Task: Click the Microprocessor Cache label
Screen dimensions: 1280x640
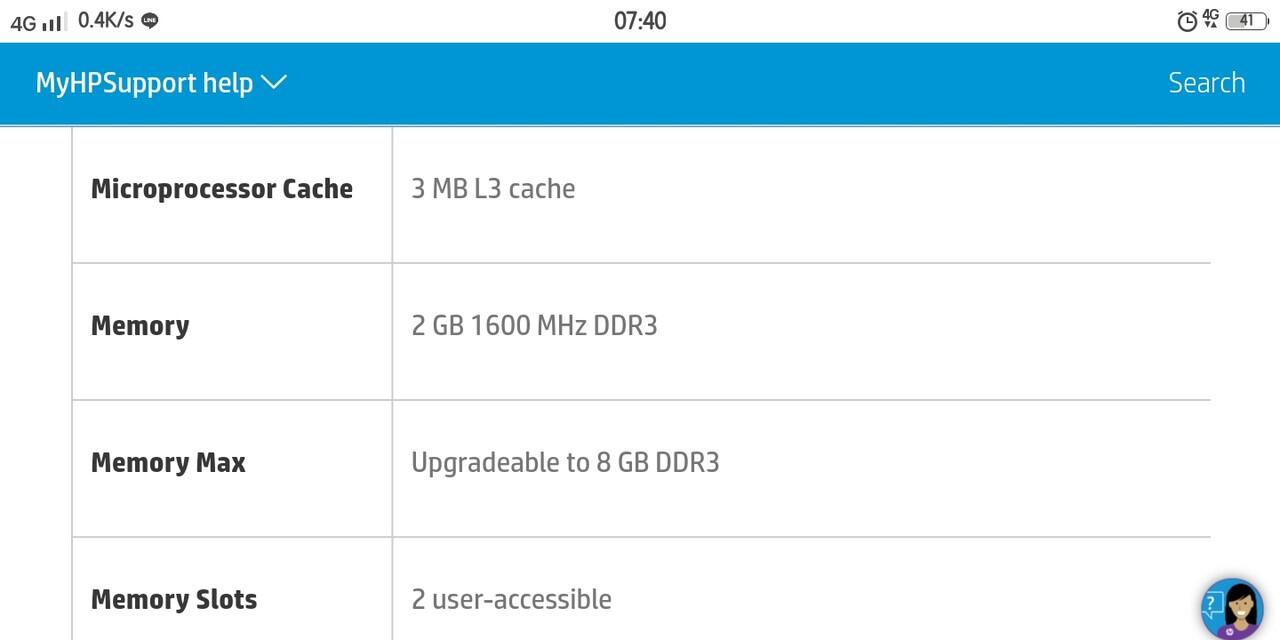Action: point(222,188)
